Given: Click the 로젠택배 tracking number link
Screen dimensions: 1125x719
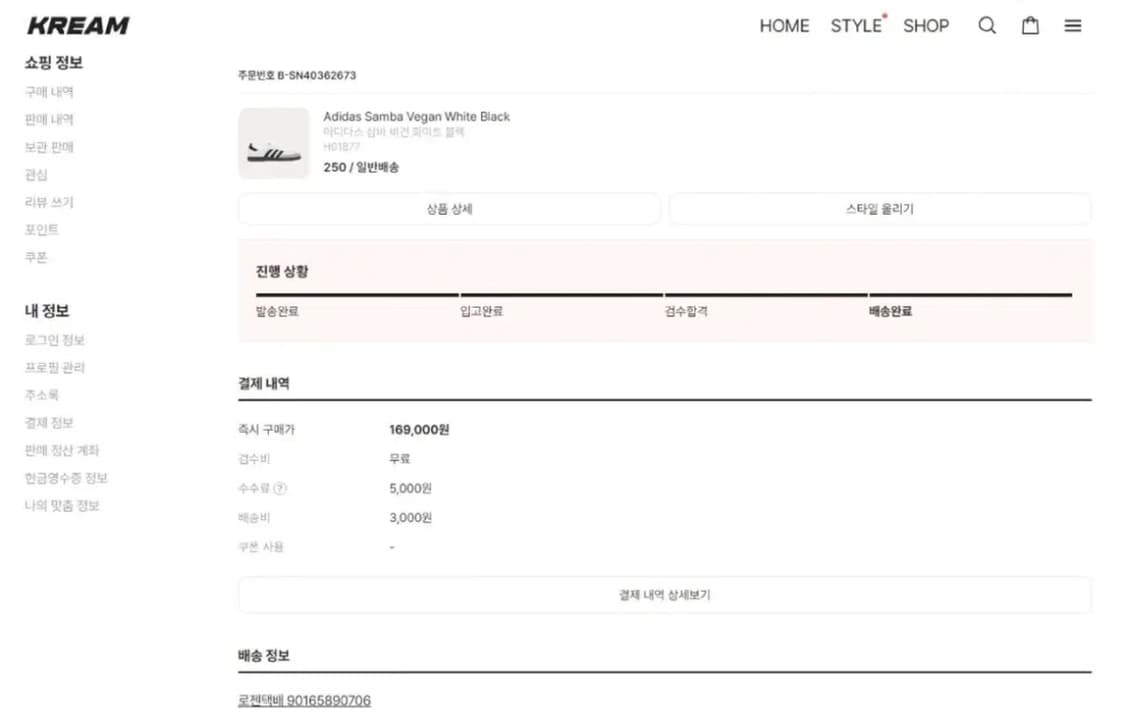Looking at the screenshot, I should pyautogui.click(x=303, y=700).
